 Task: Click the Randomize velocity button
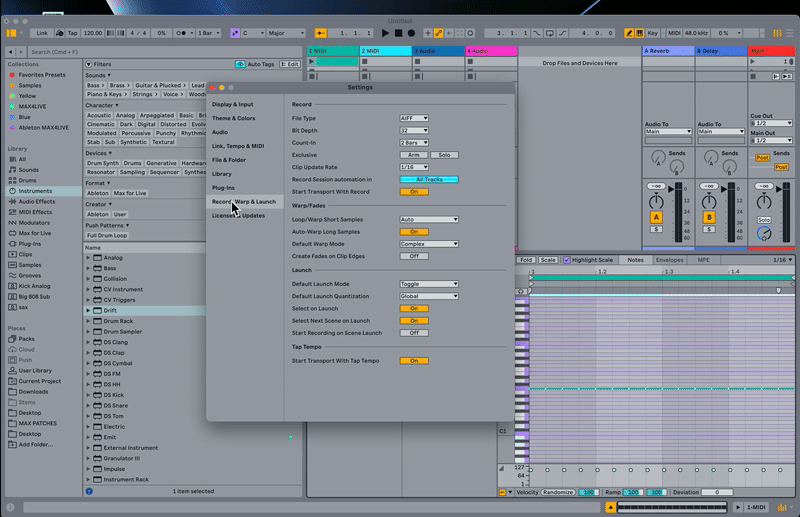pyautogui.click(x=558, y=492)
